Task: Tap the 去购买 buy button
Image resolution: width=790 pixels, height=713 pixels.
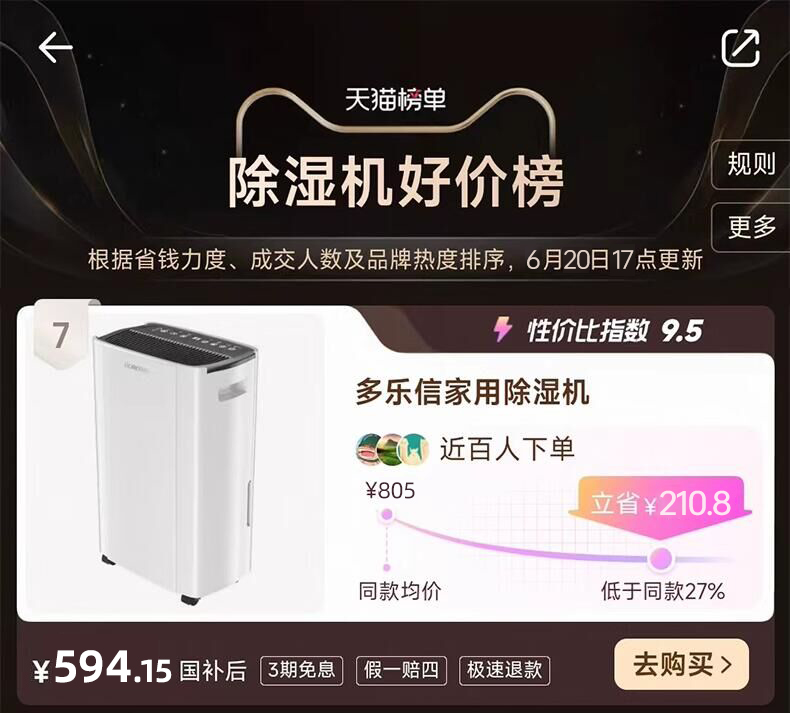Action: click(x=681, y=664)
